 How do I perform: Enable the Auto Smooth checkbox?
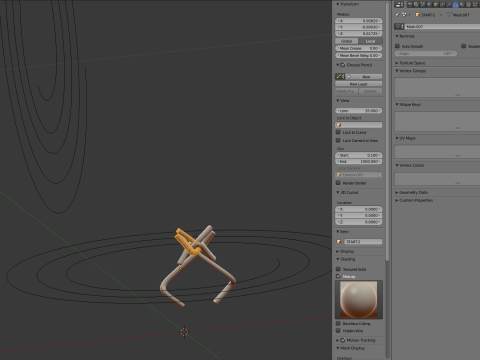tap(397, 46)
